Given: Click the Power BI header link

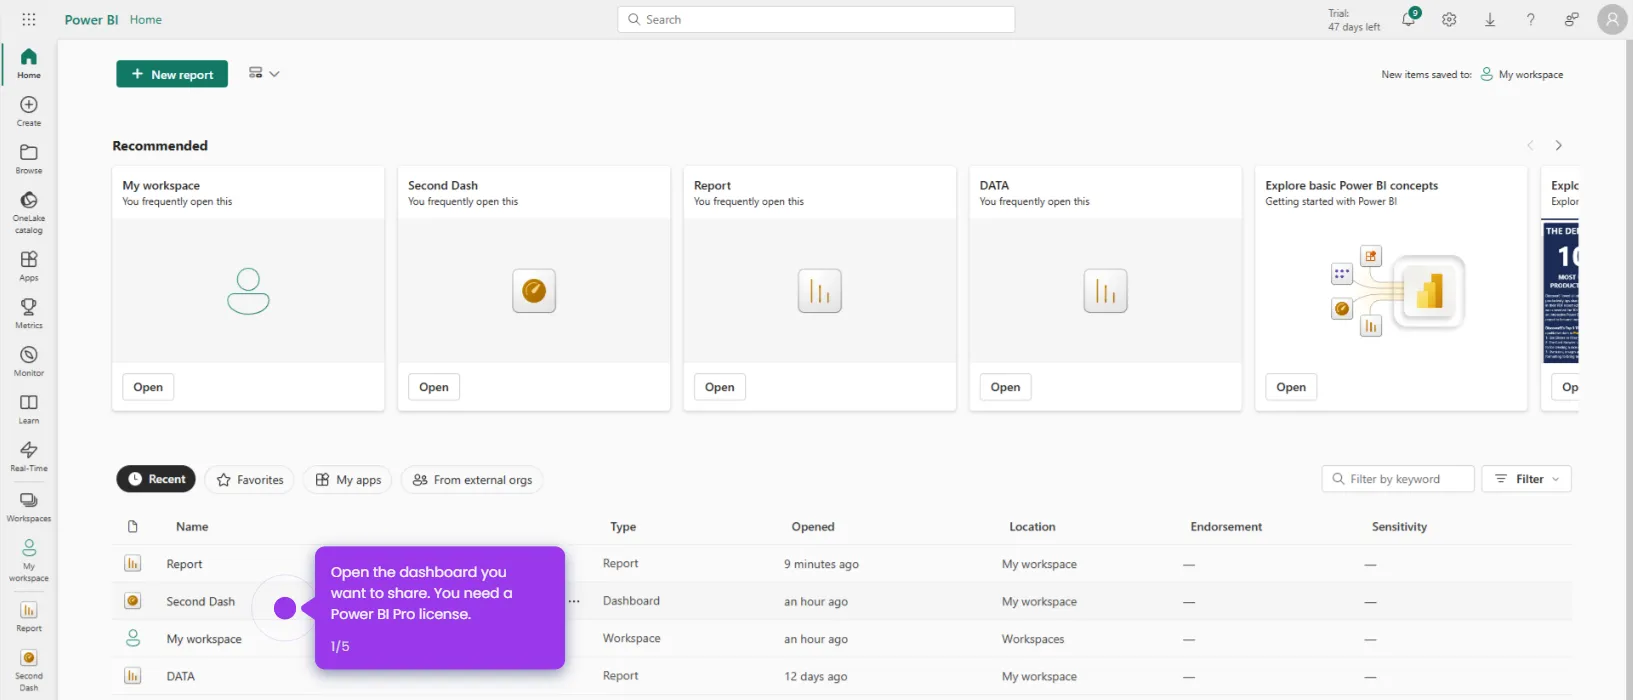Looking at the screenshot, I should [x=92, y=19].
